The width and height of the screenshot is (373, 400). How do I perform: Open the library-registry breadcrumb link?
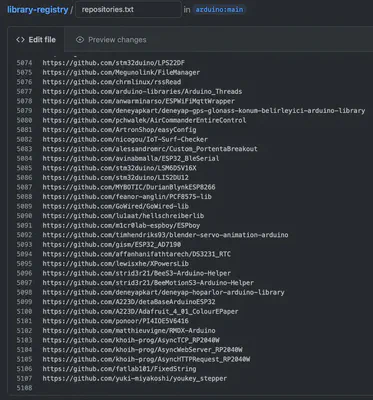[x=37, y=9]
